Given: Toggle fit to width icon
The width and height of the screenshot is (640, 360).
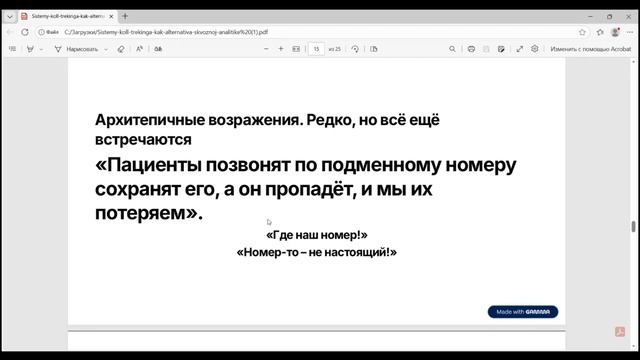Looking at the screenshot, I should point(296,49).
